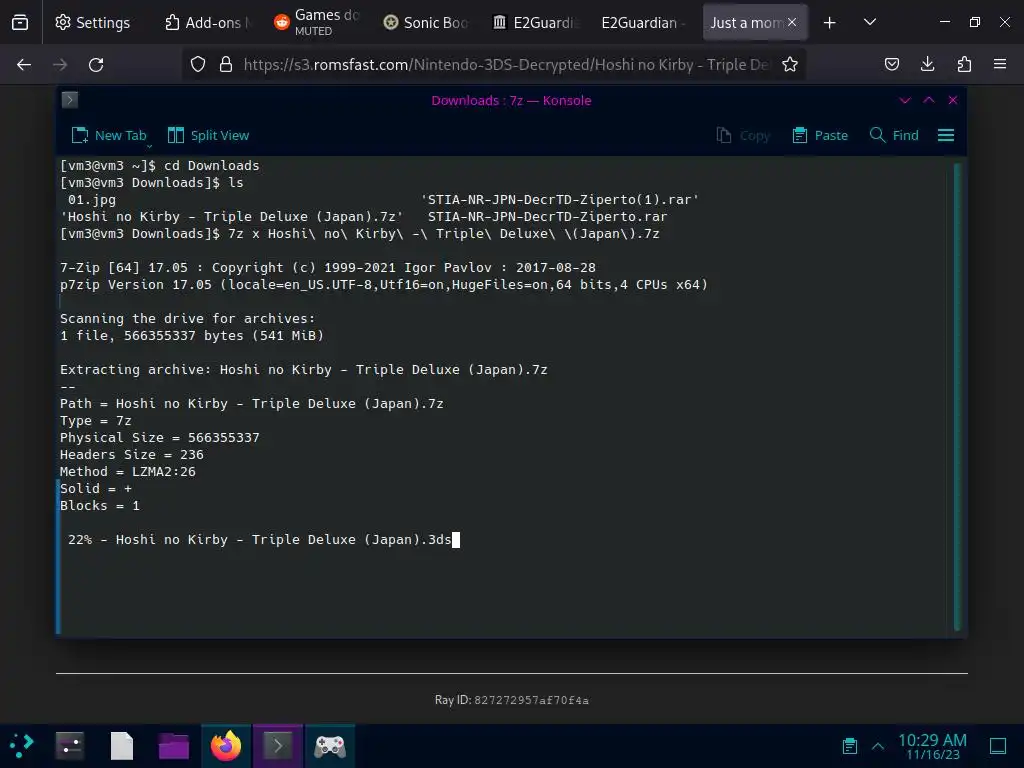The width and height of the screenshot is (1024, 768).
Task: Click the show desktop icon
Action: [998, 746]
